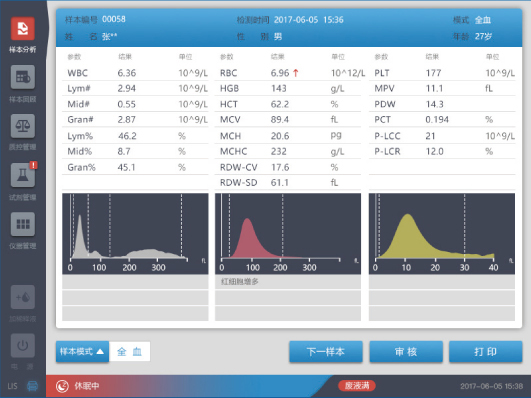The image size is (531, 398).
Task: Click the red RBC histogram chart
Action: [288, 233]
